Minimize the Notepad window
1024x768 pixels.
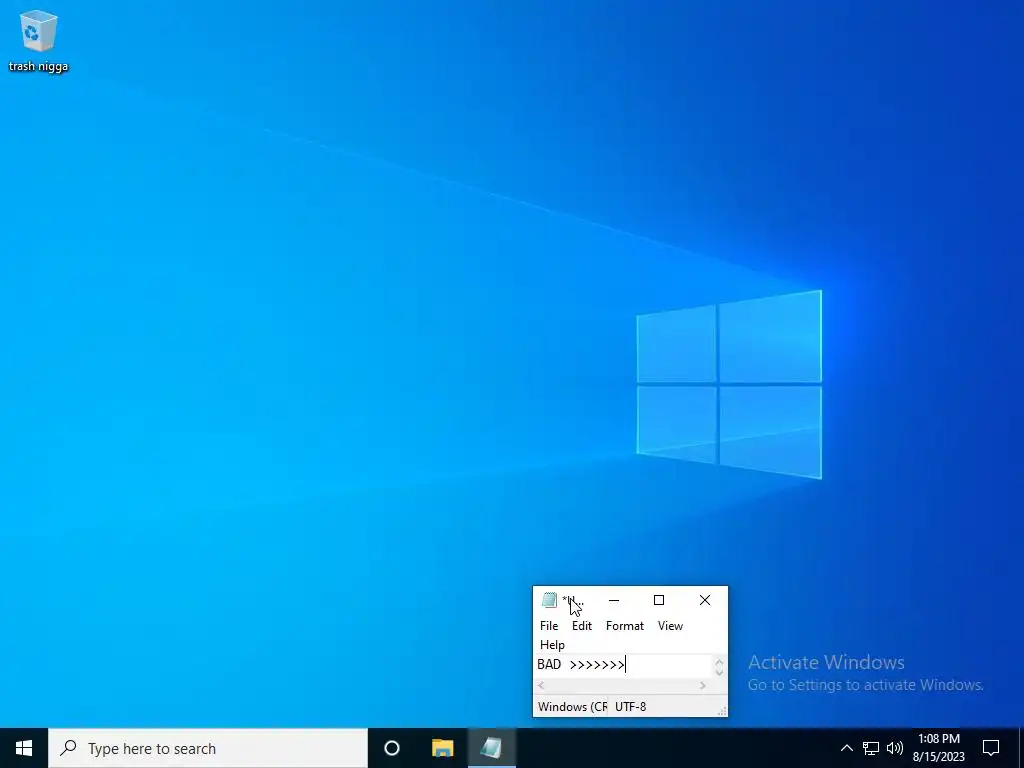click(614, 600)
